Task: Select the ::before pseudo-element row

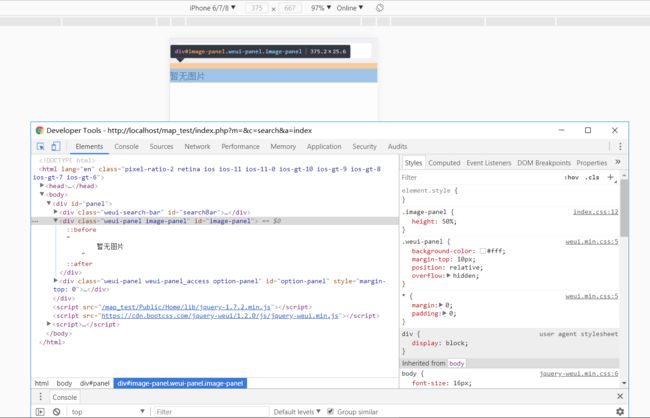Action: click(x=81, y=229)
